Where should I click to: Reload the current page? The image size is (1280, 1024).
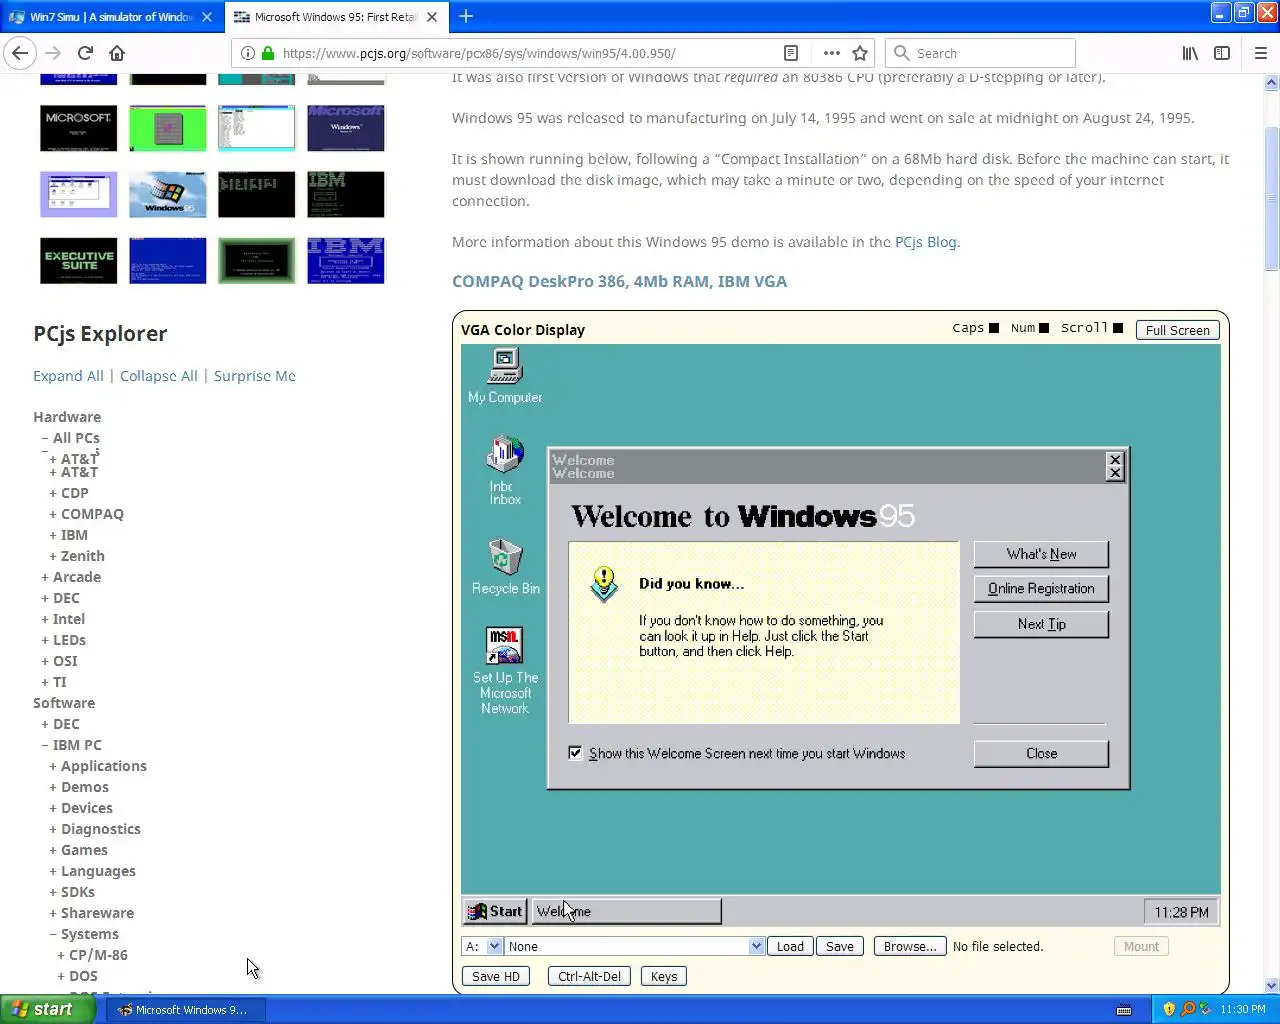[85, 53]
